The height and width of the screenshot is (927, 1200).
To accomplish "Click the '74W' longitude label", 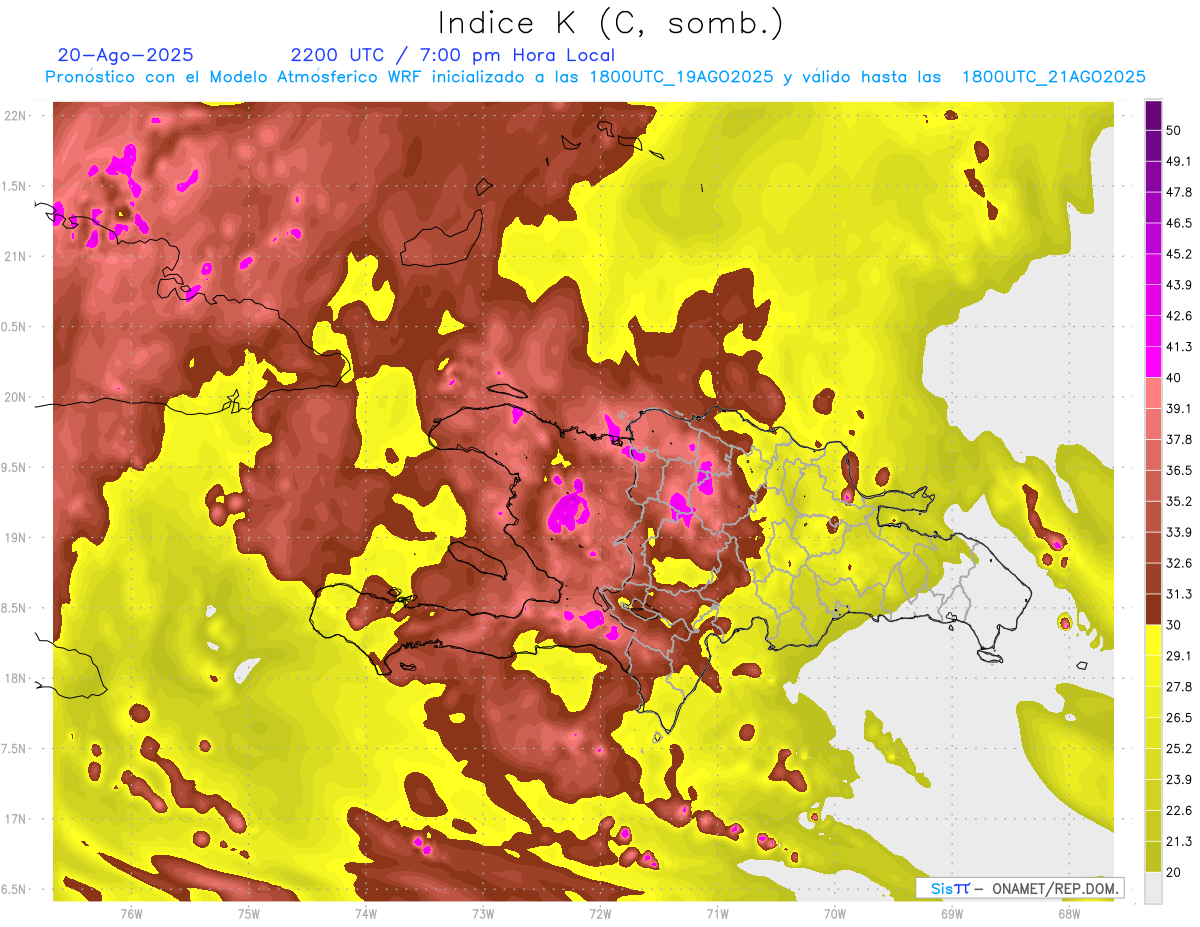I will [365, 913].
